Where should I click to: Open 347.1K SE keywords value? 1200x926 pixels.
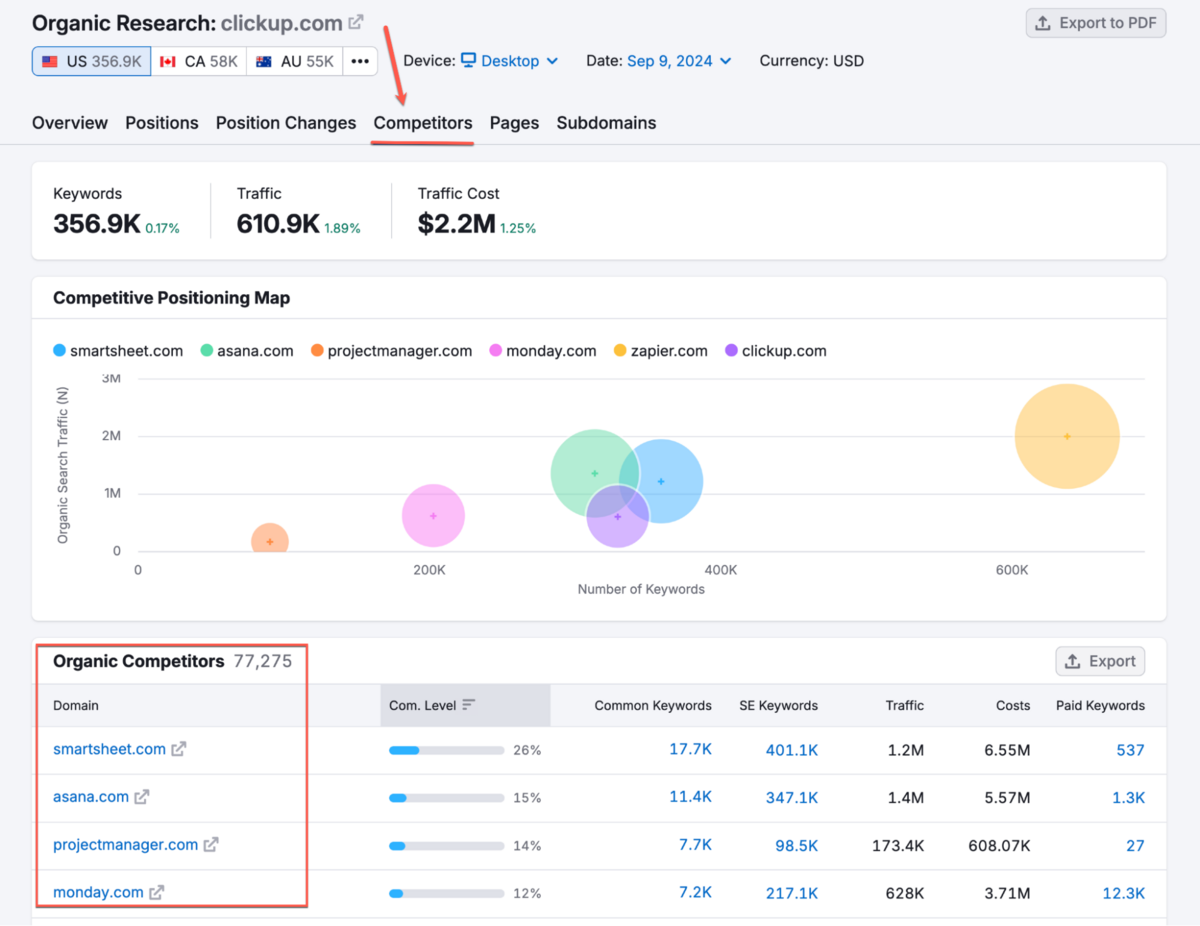click(792, 797)
